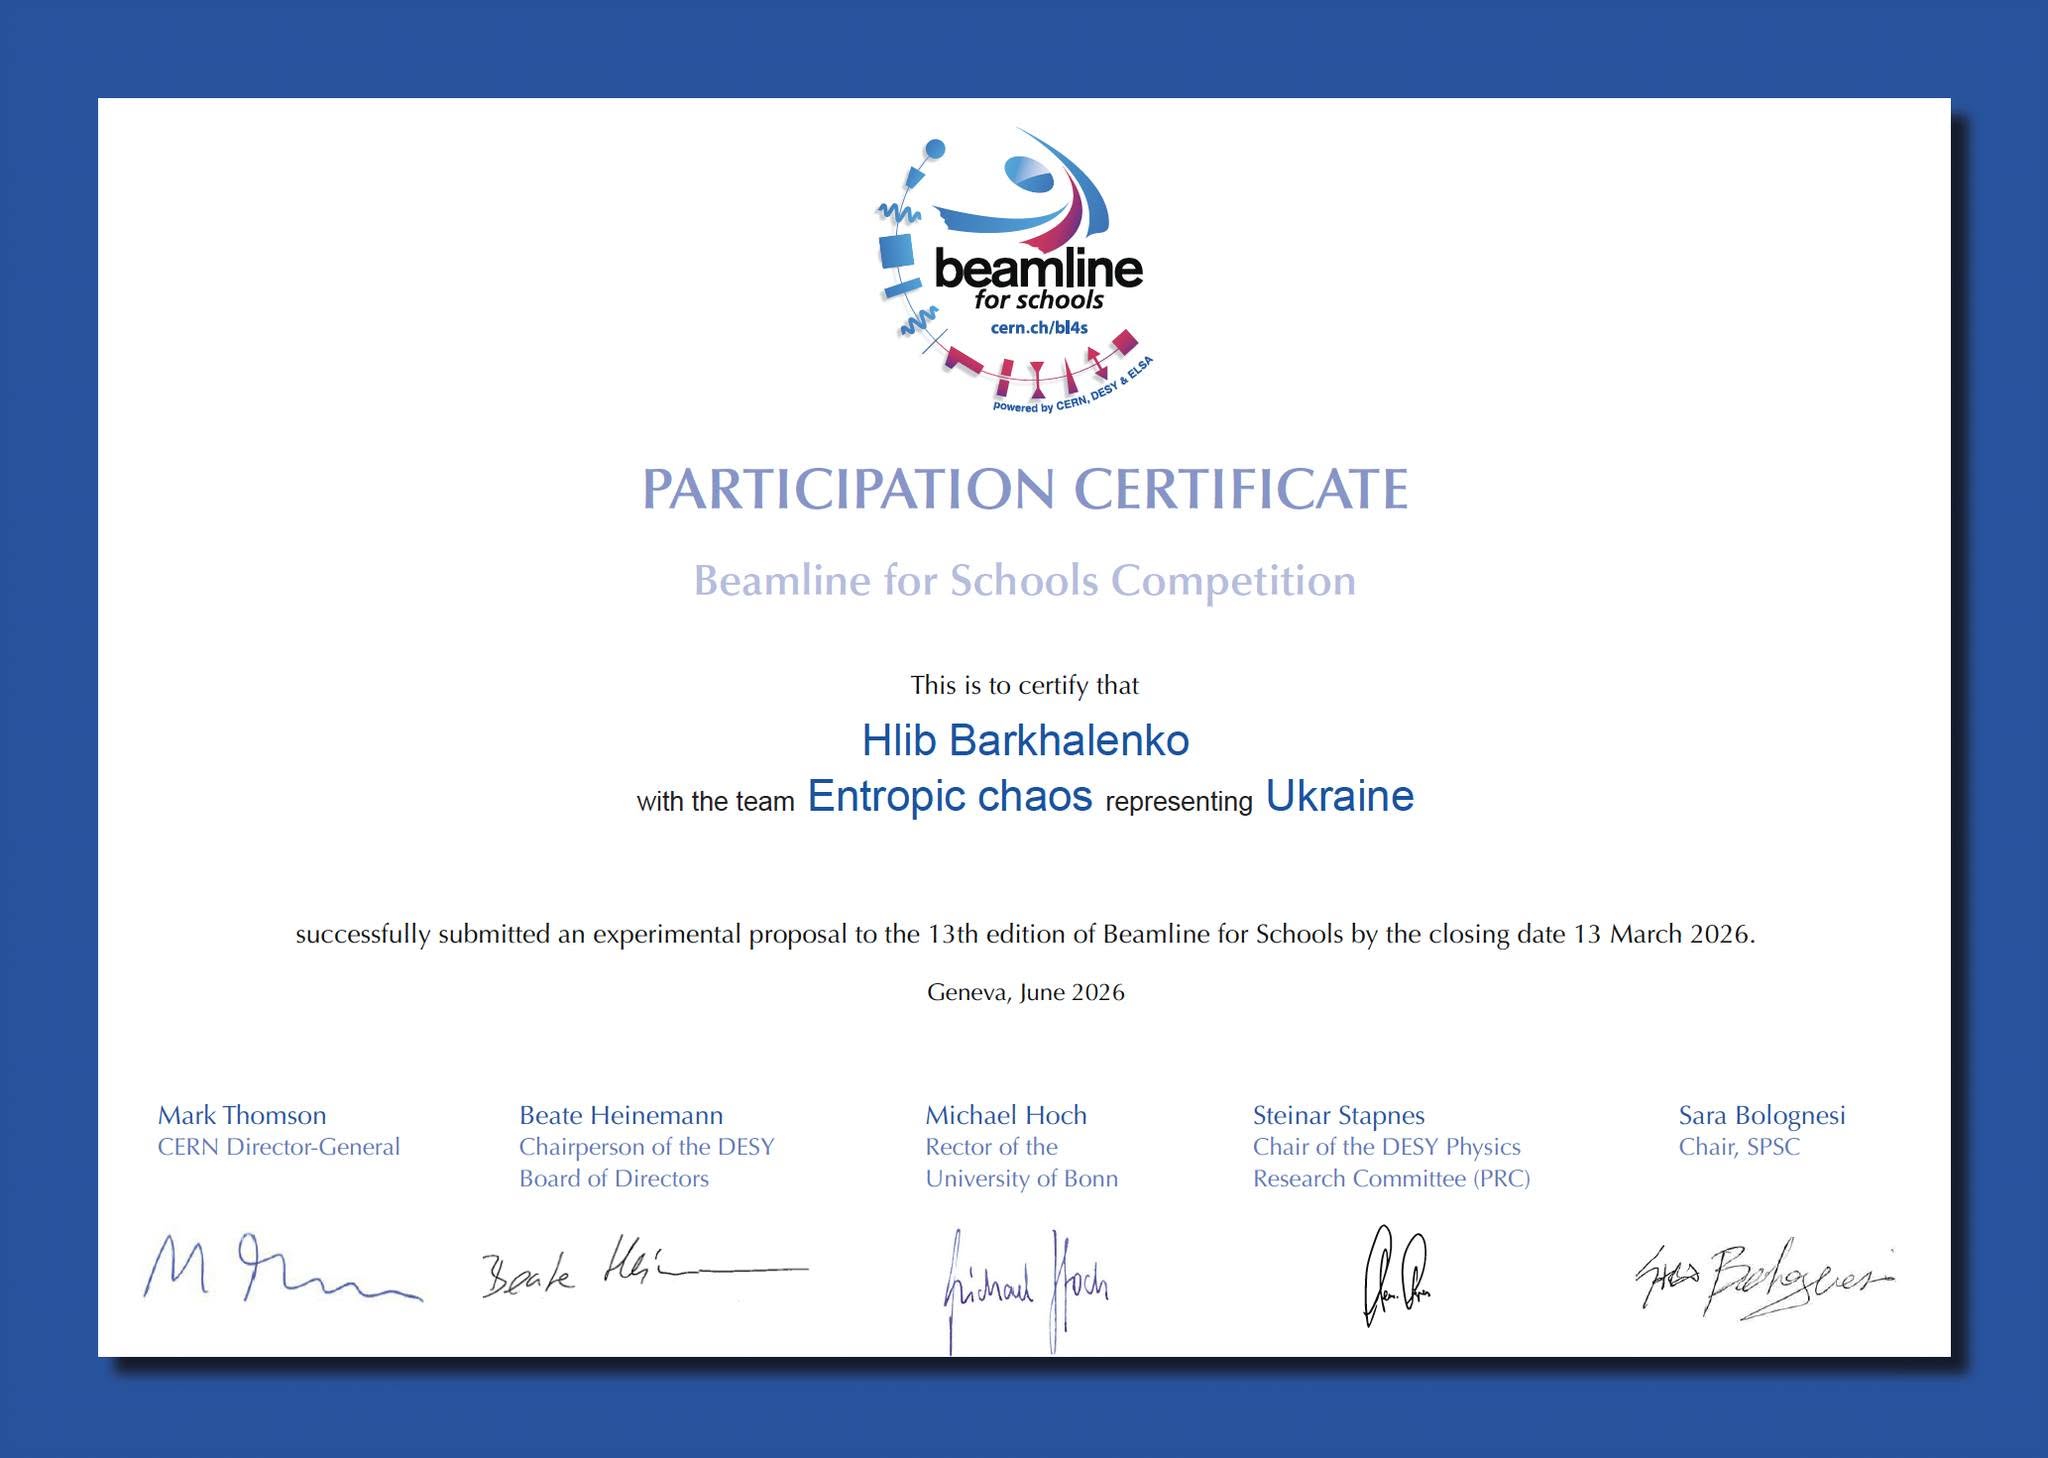Select the Beate Heinemann name label
The width and height of the screenshot is (2048, 1458).
(621, 1116)
